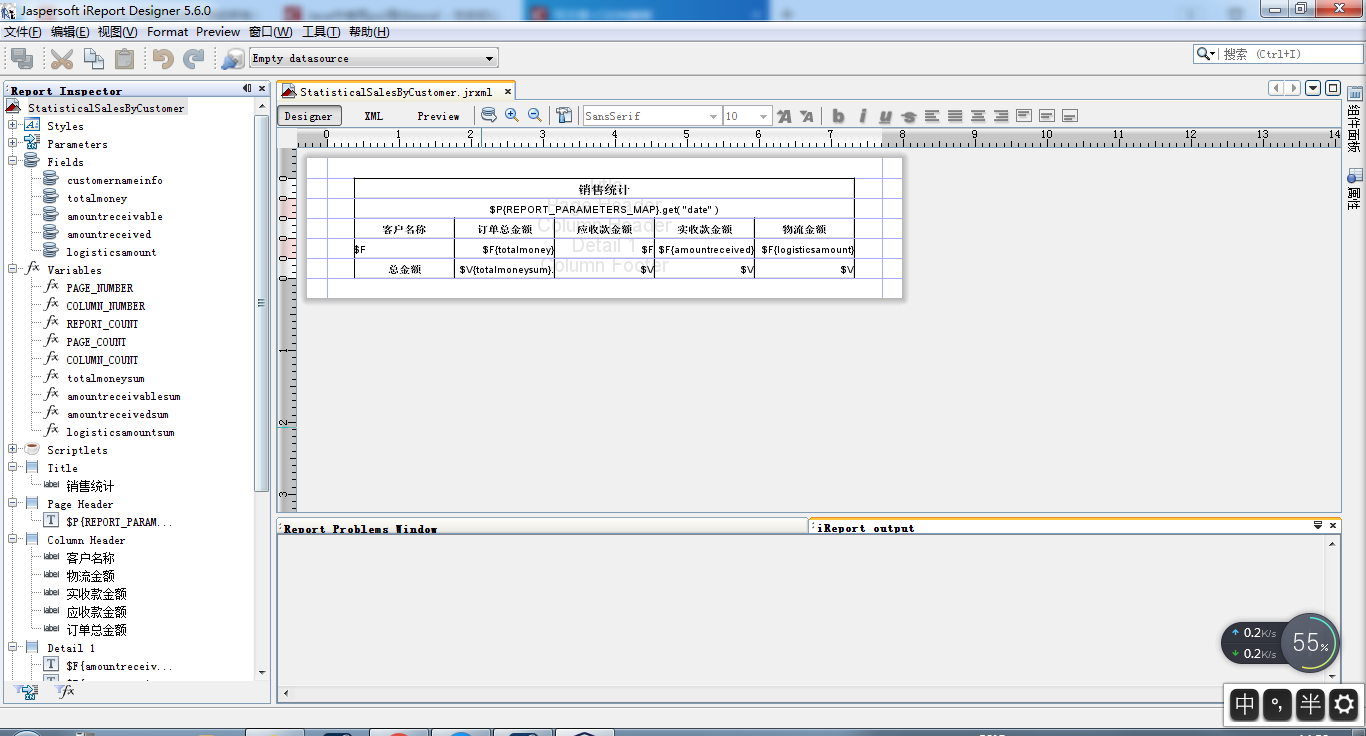Toggle underline formatting
Viewport: 1366px width, 736px height.
click(885, 116)
